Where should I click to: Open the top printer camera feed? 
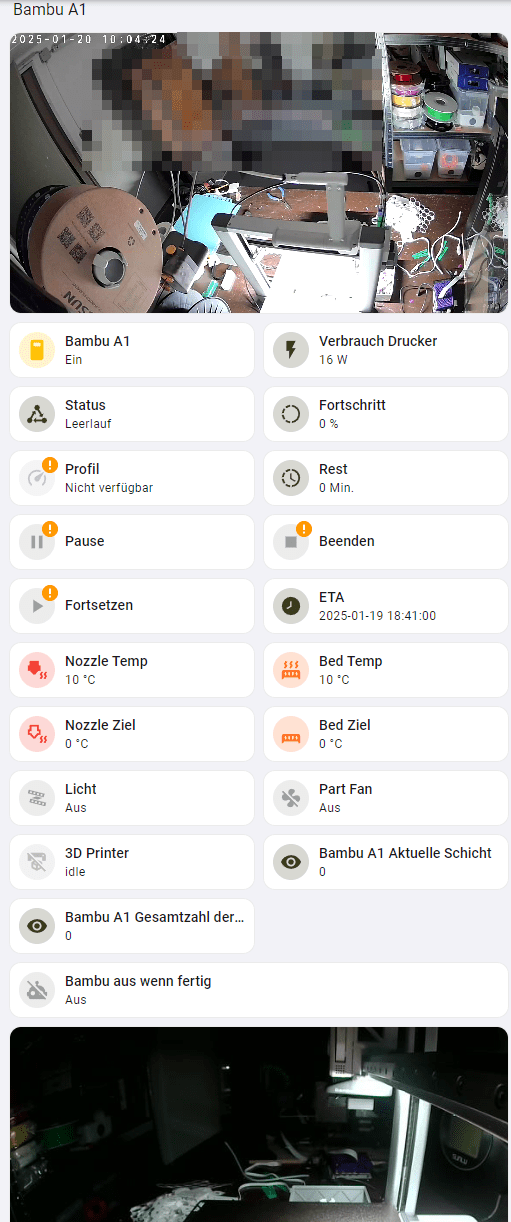pyautogui.click(x=259, y=172)
